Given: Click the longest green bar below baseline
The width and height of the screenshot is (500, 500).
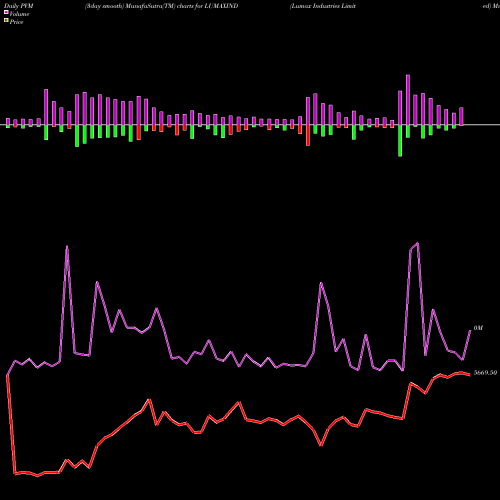Looking at the screenshot, I should (x=400, y=141).
